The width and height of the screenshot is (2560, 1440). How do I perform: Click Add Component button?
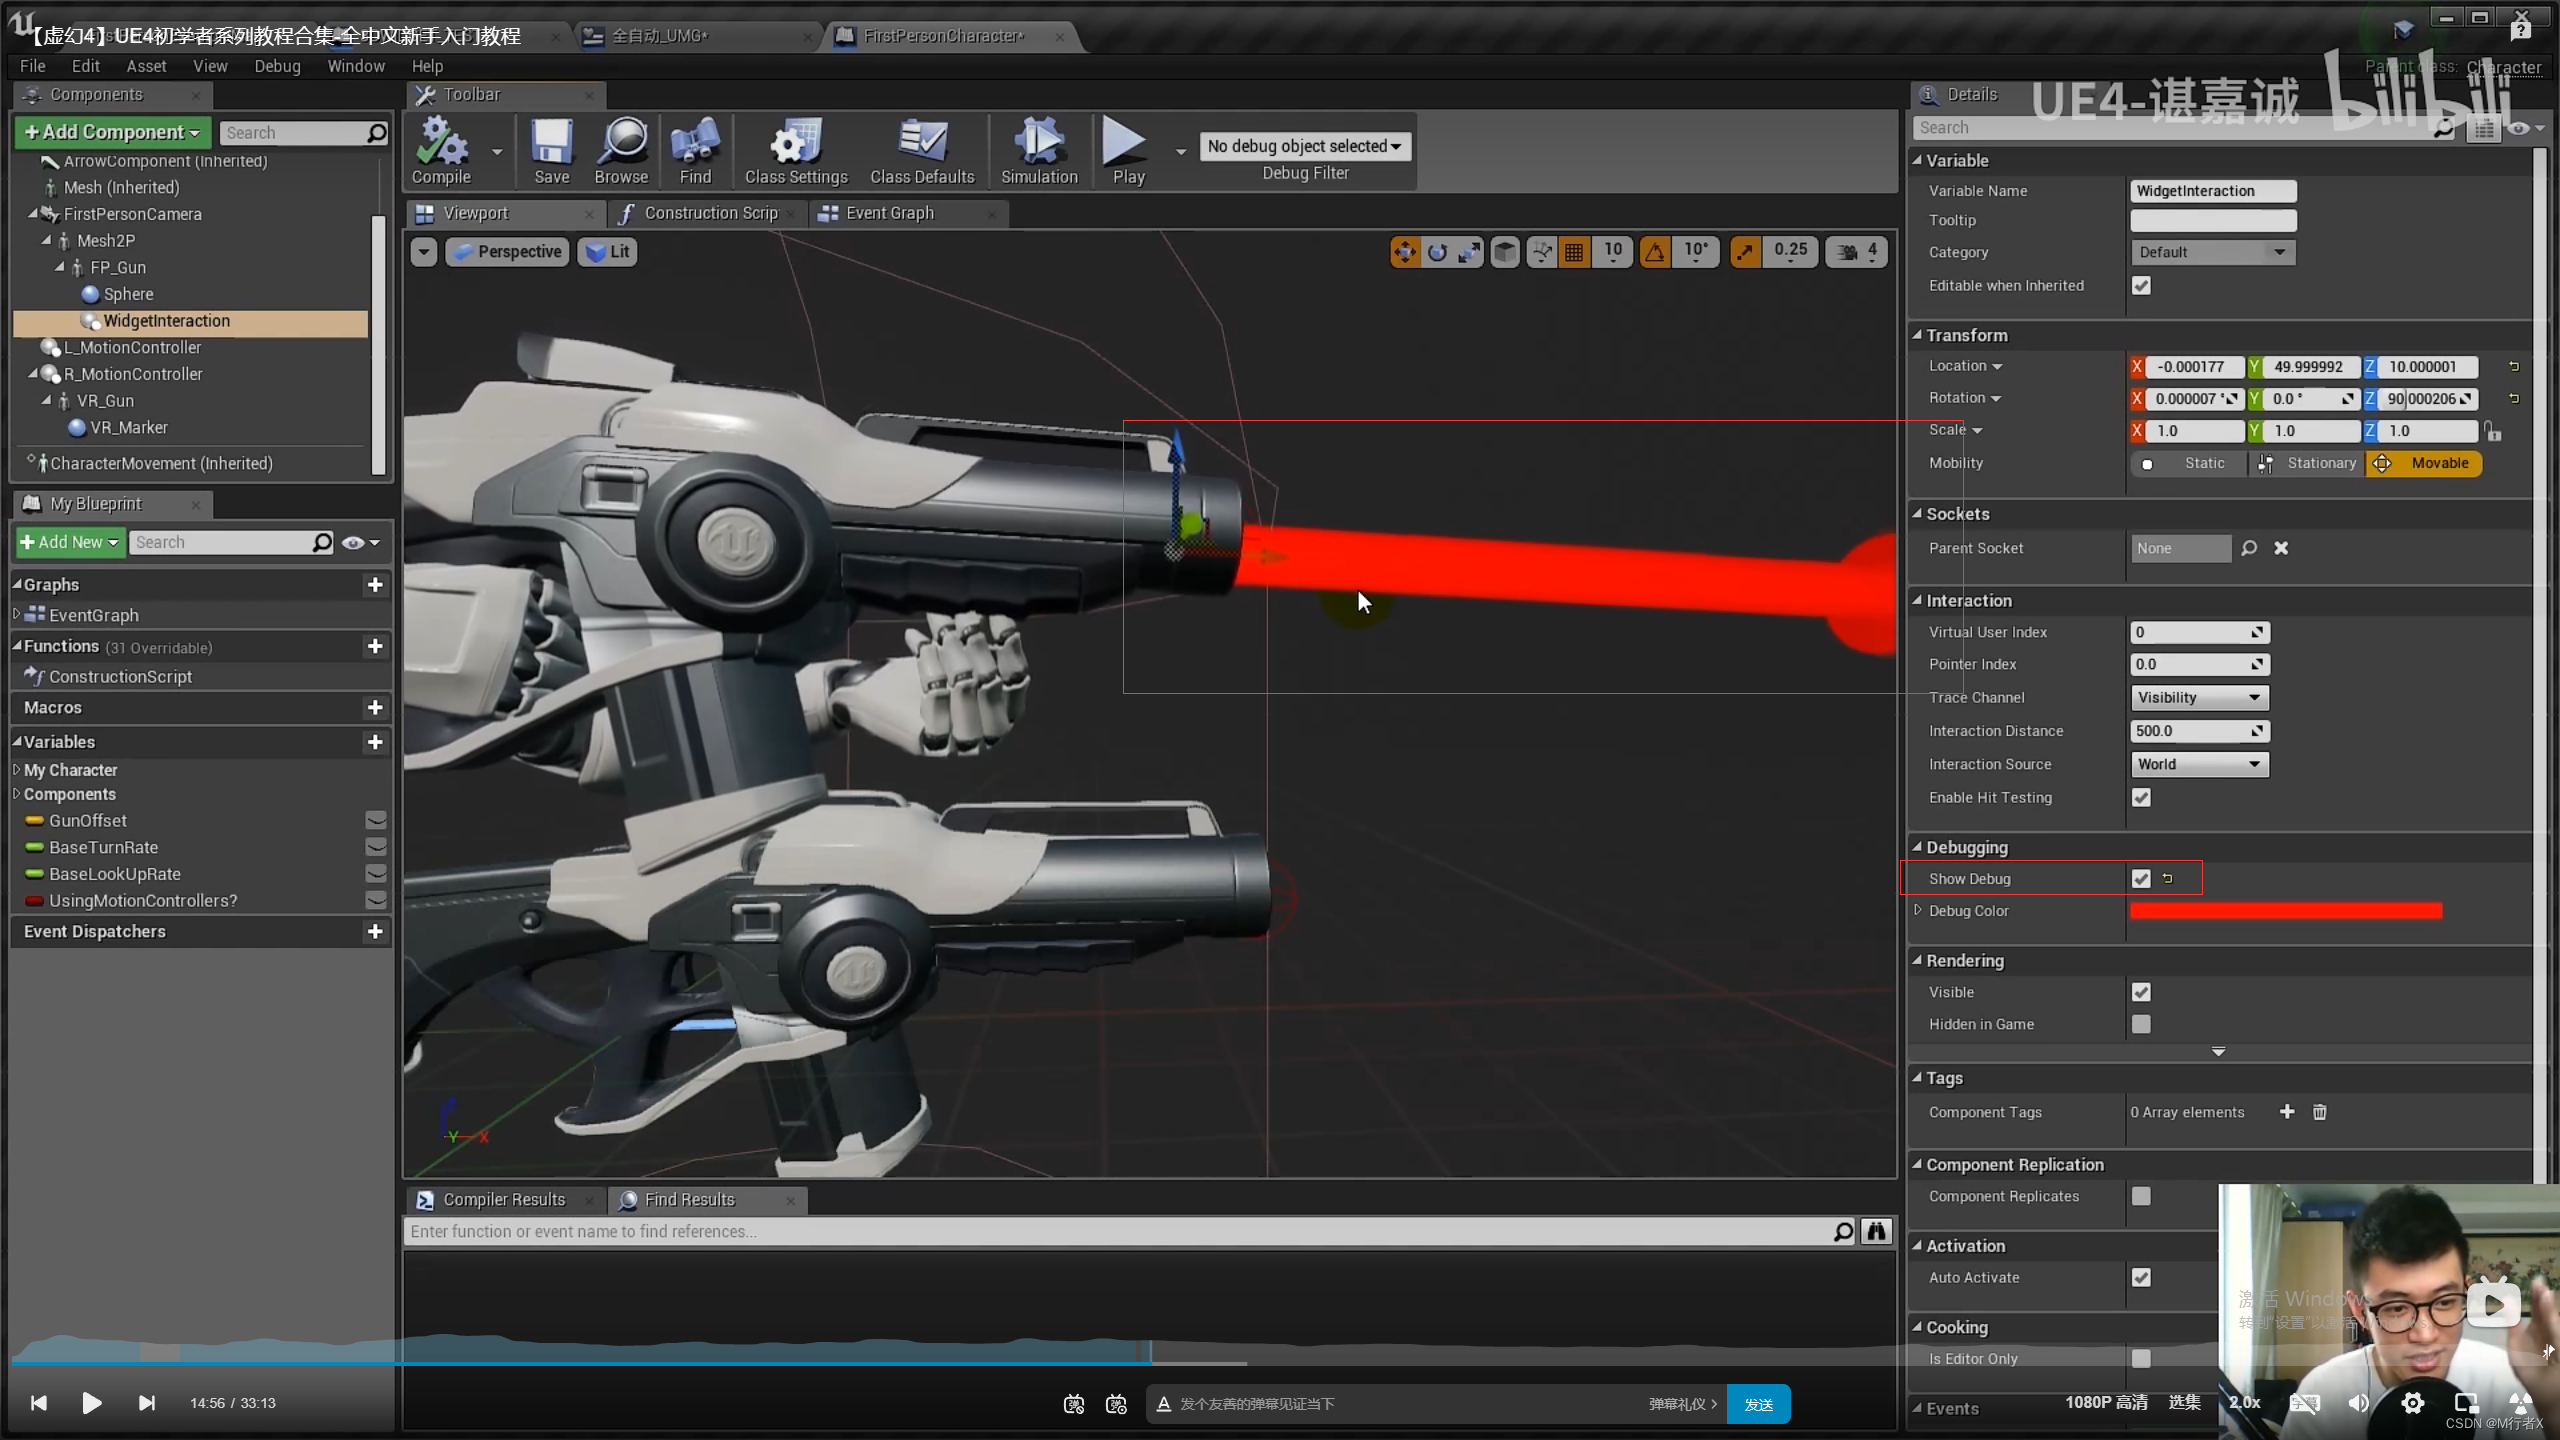point(113,130)
